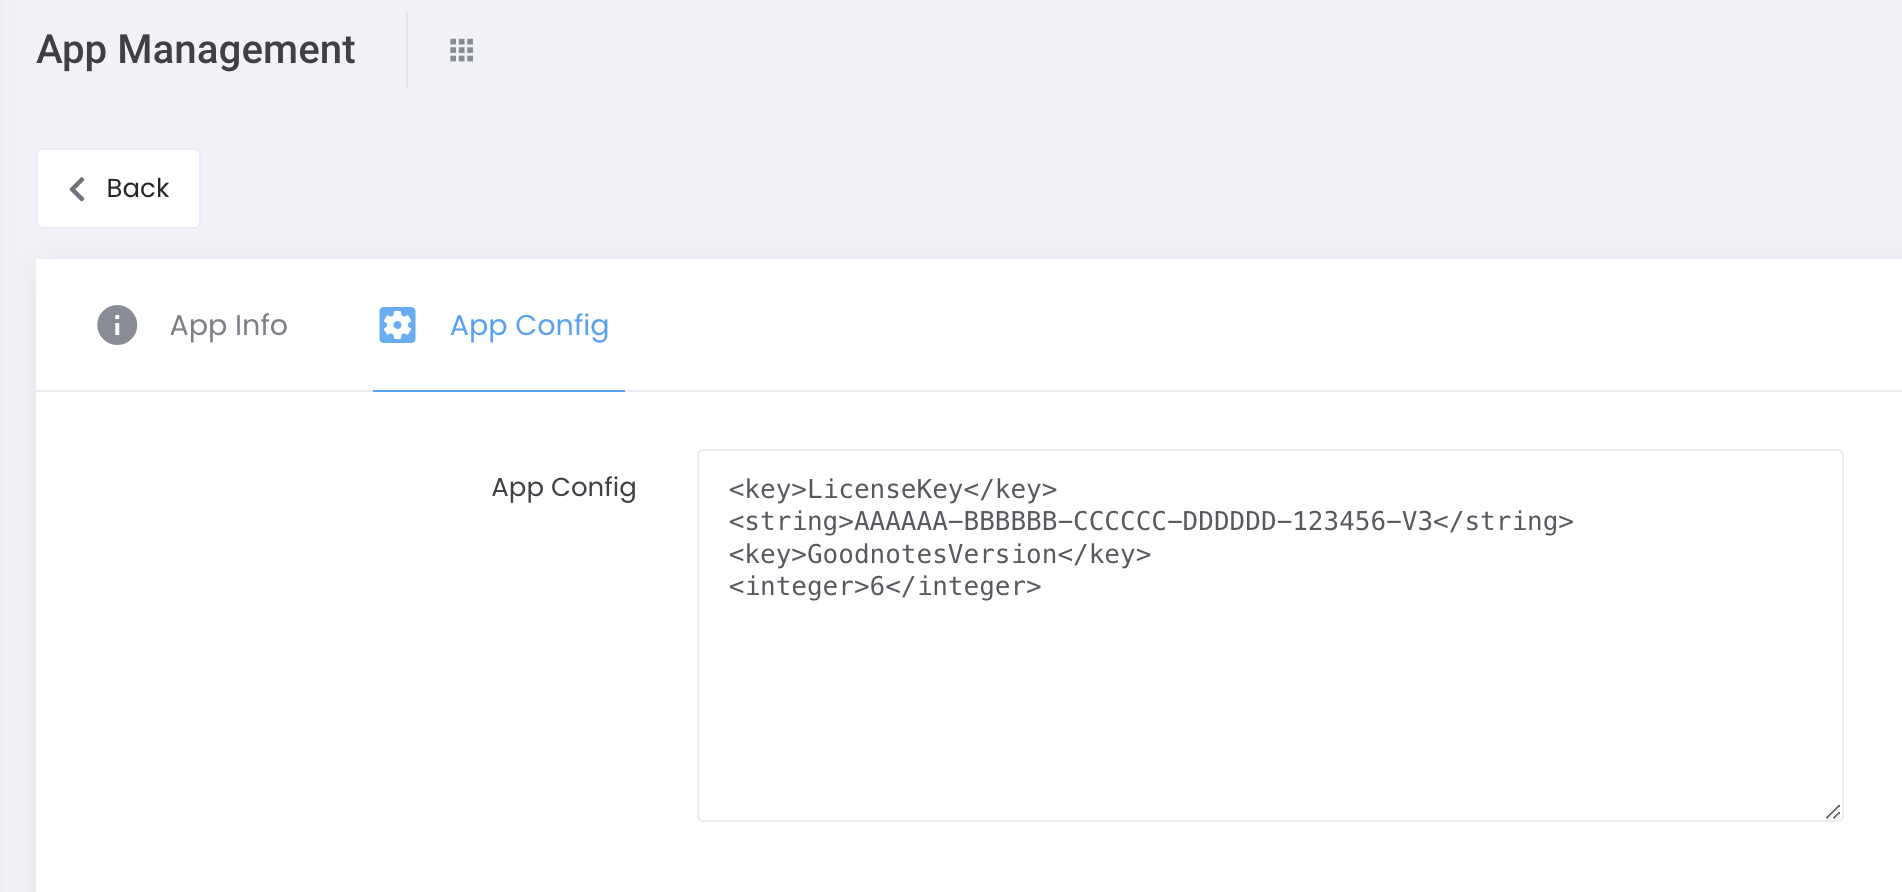Switch to the App Info tab
The height and width of the screenshot is (892, 1902).
pyautogui.click(x=228, y=325)
